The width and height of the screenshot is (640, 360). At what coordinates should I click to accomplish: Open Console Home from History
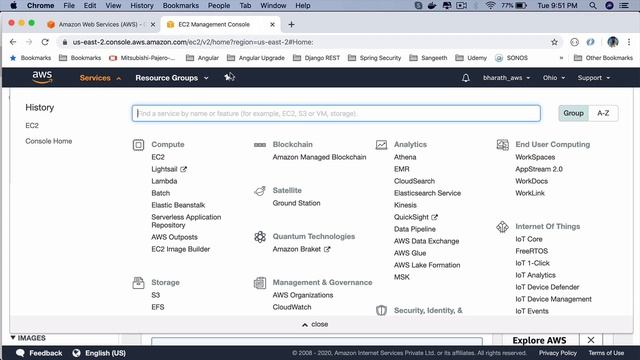coord(49,141)
